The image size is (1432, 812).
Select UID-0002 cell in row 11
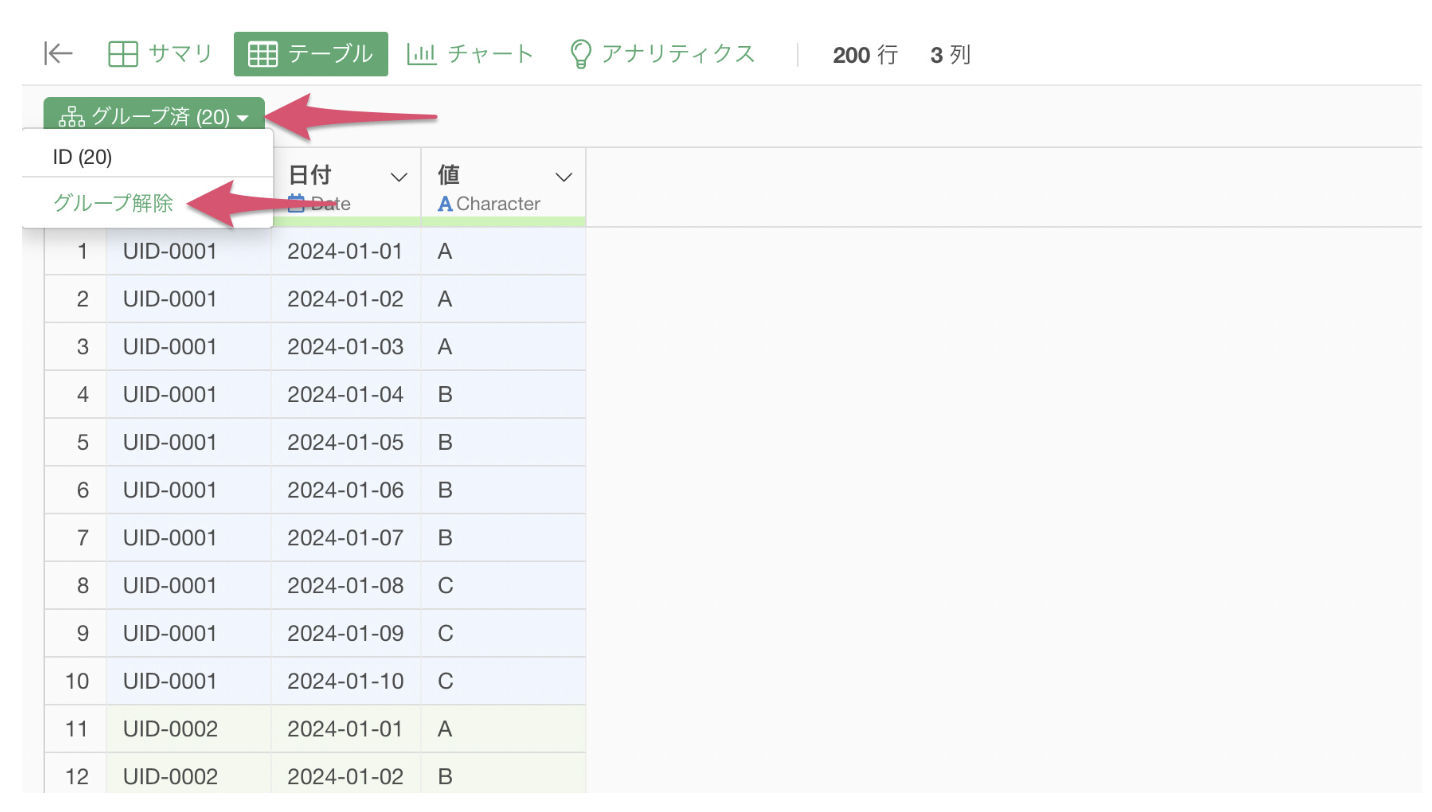click(x=189, y=729)
